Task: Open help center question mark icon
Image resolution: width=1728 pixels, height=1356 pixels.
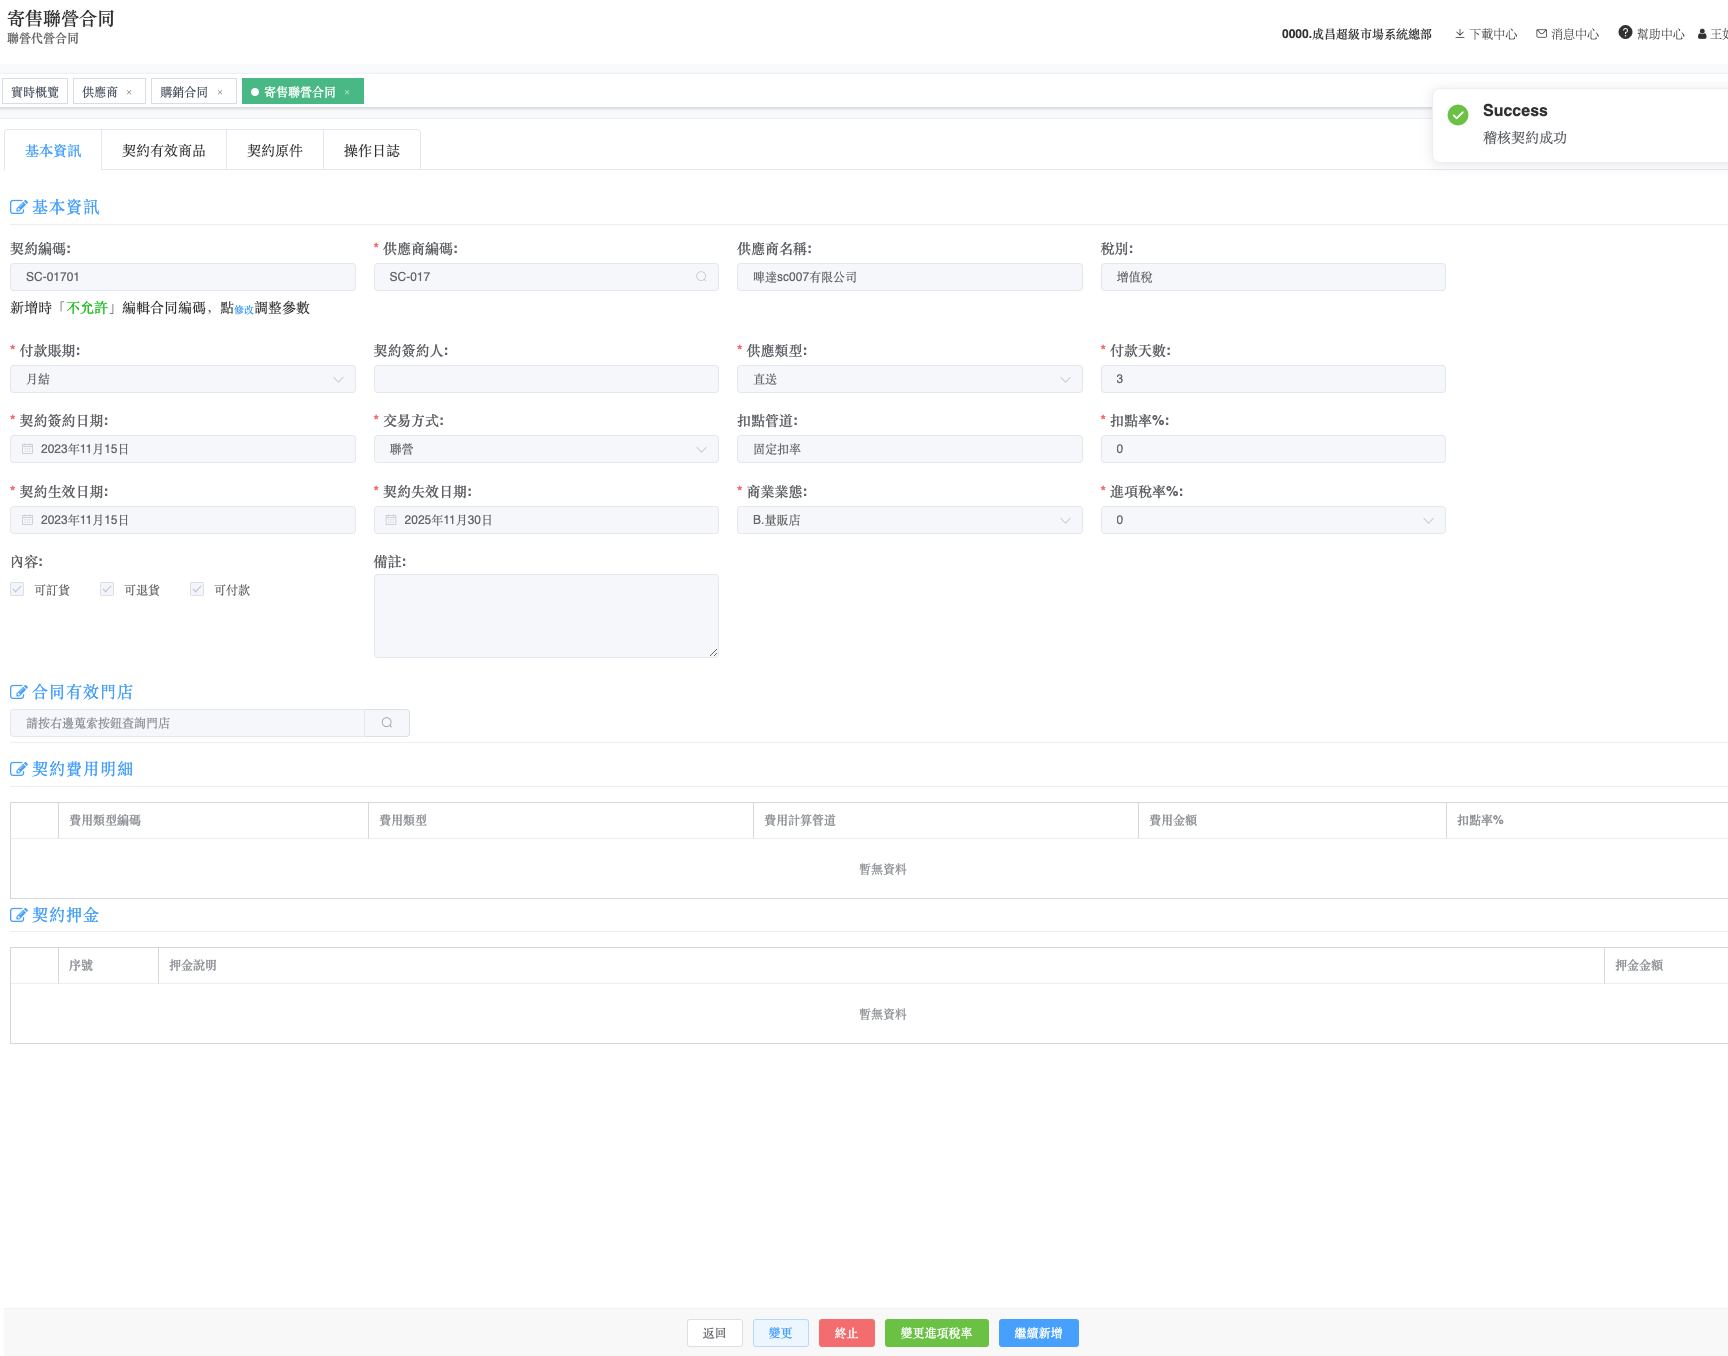Action: [x=1625, y=33]
